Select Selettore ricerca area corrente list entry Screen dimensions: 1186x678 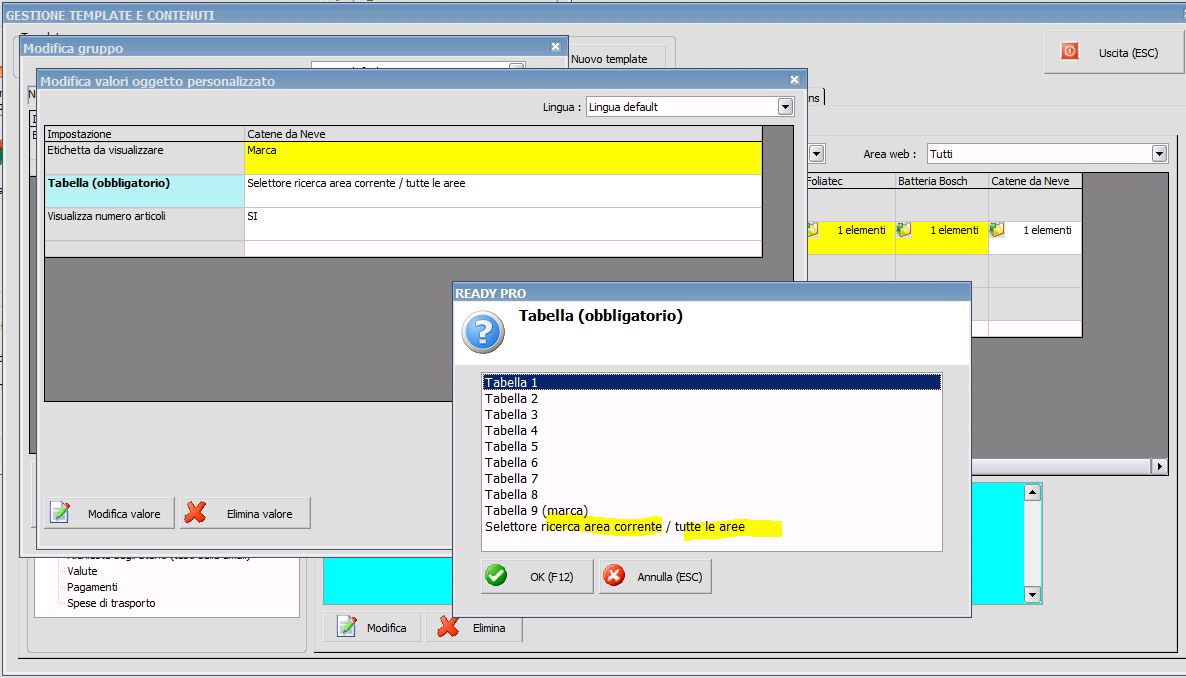click(712, 527)
